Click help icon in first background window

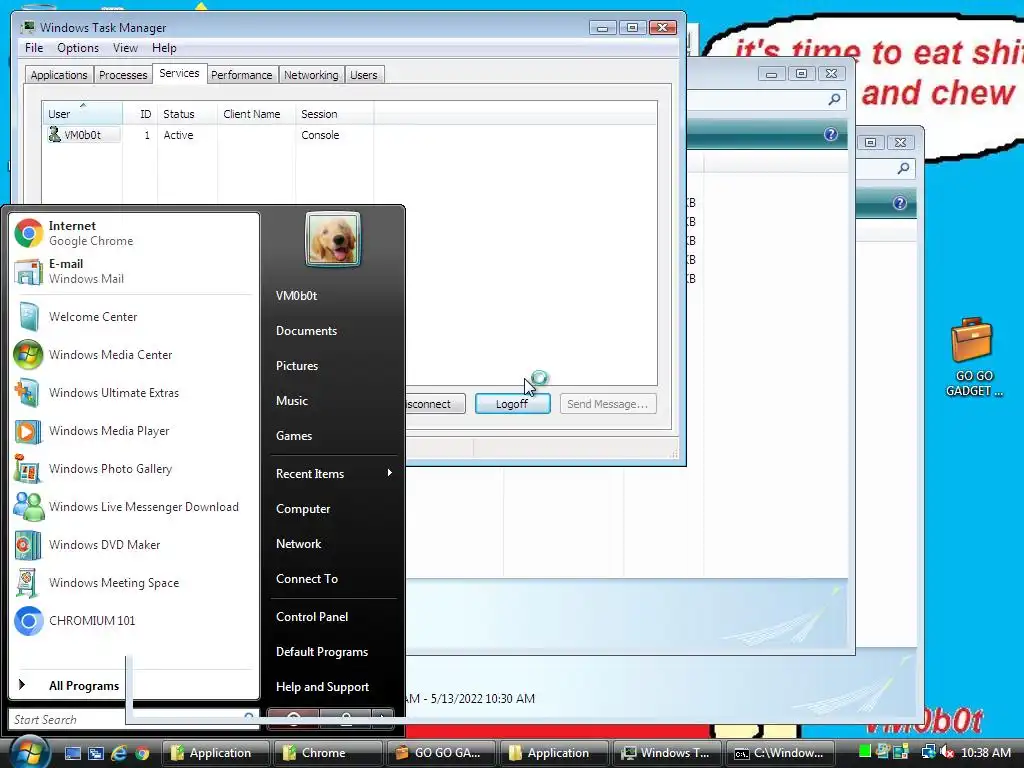pyautogui.click(x=831, y=135)
